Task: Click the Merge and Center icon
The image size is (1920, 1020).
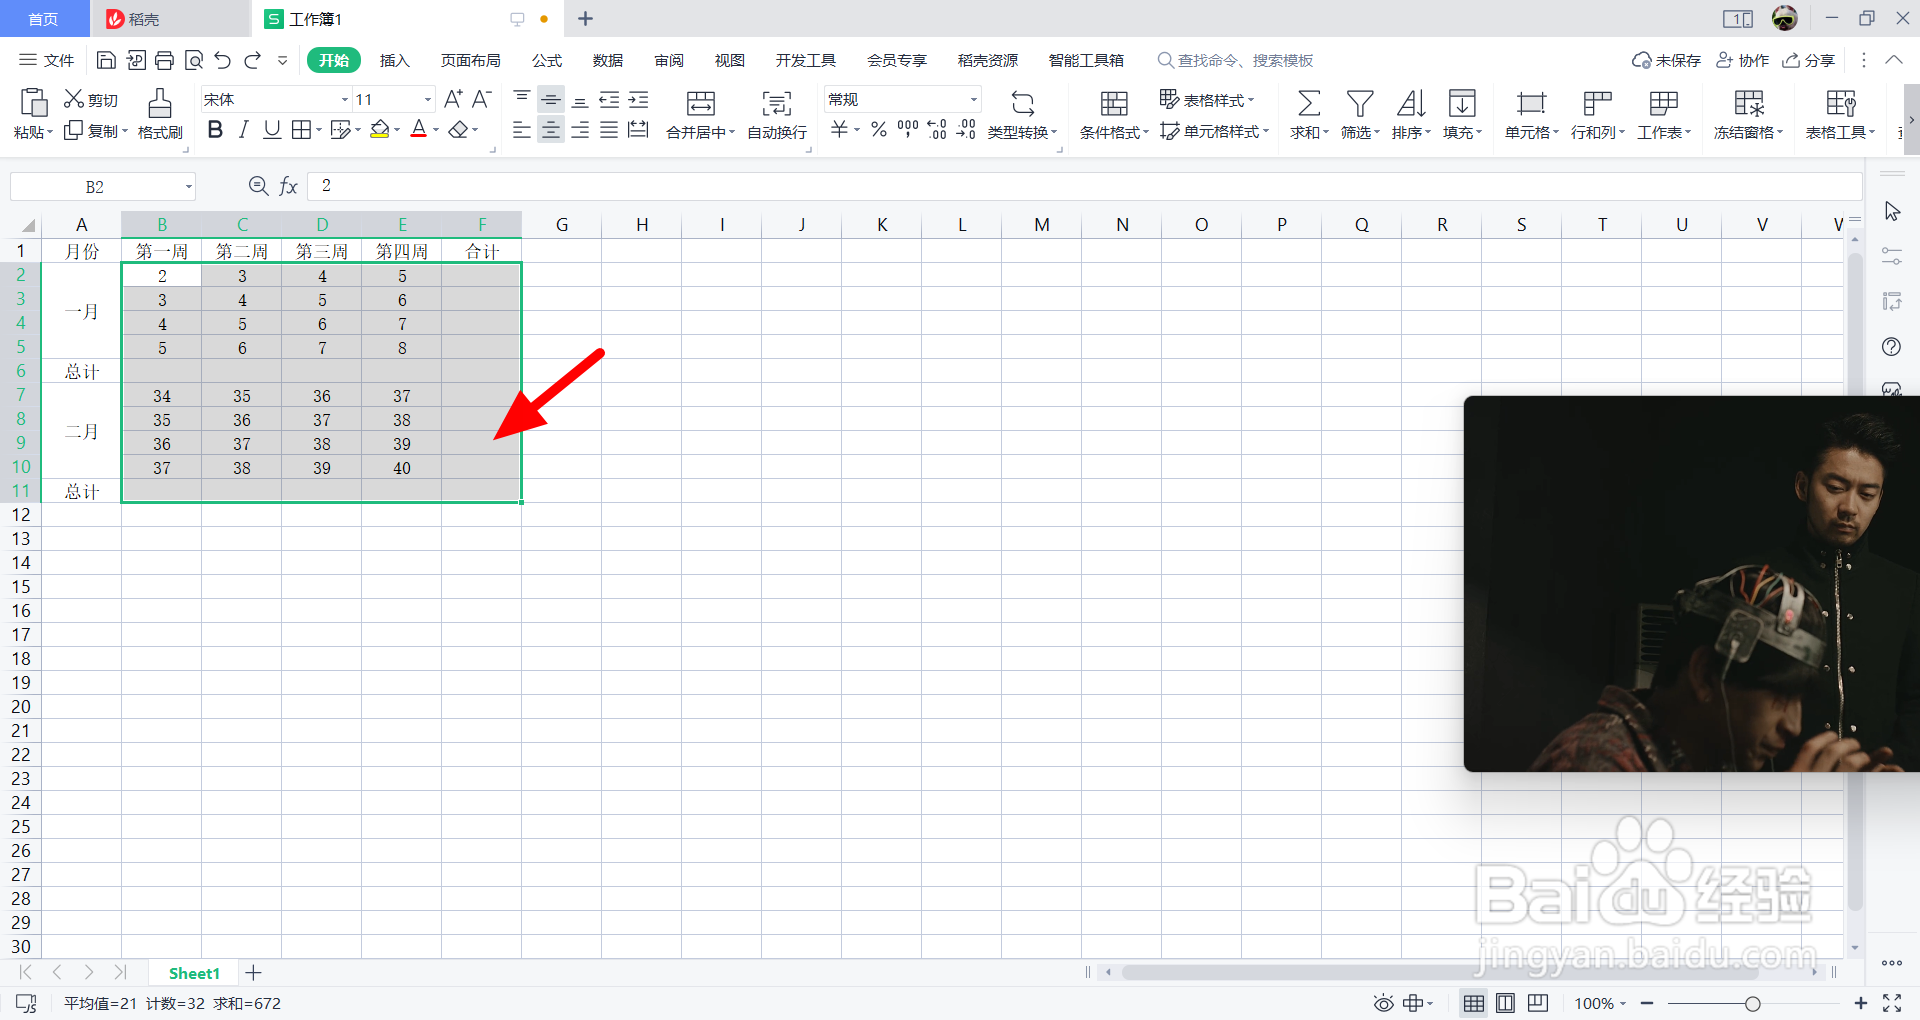Action: (701, 103)
